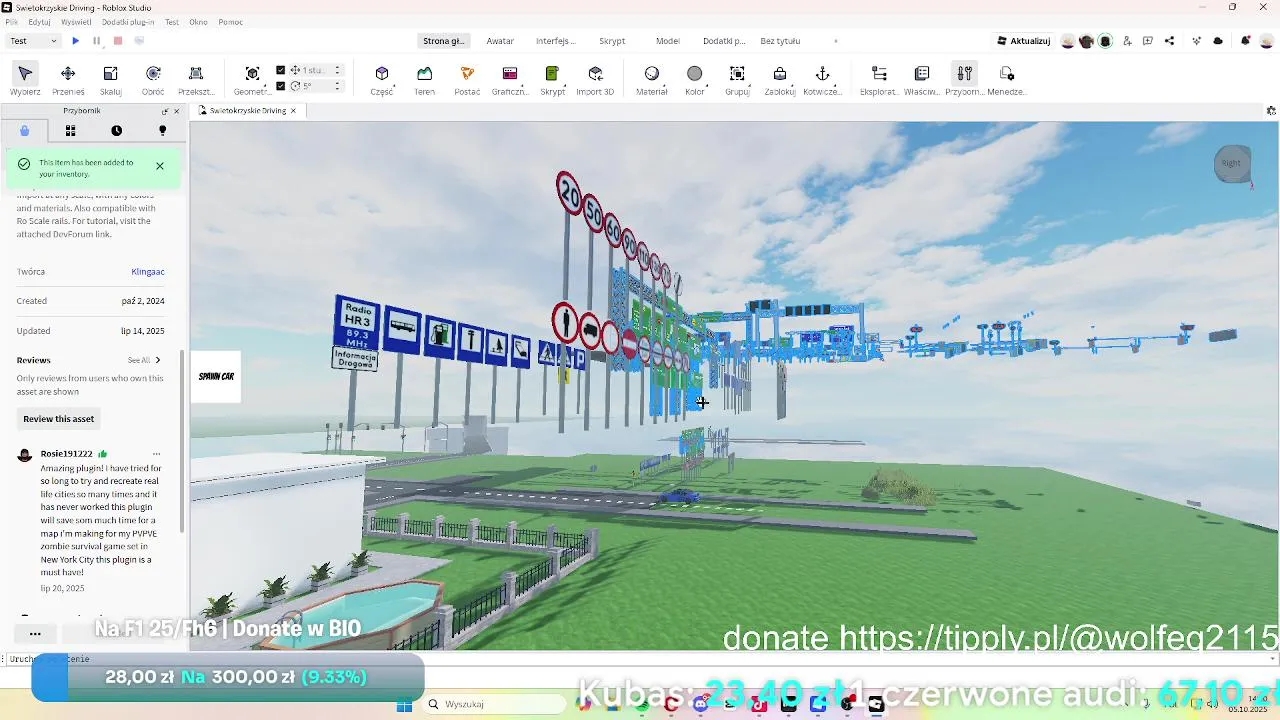Click the Aktualizuj button
This screenshot has height=720, width=1280.
point(1024,41)
